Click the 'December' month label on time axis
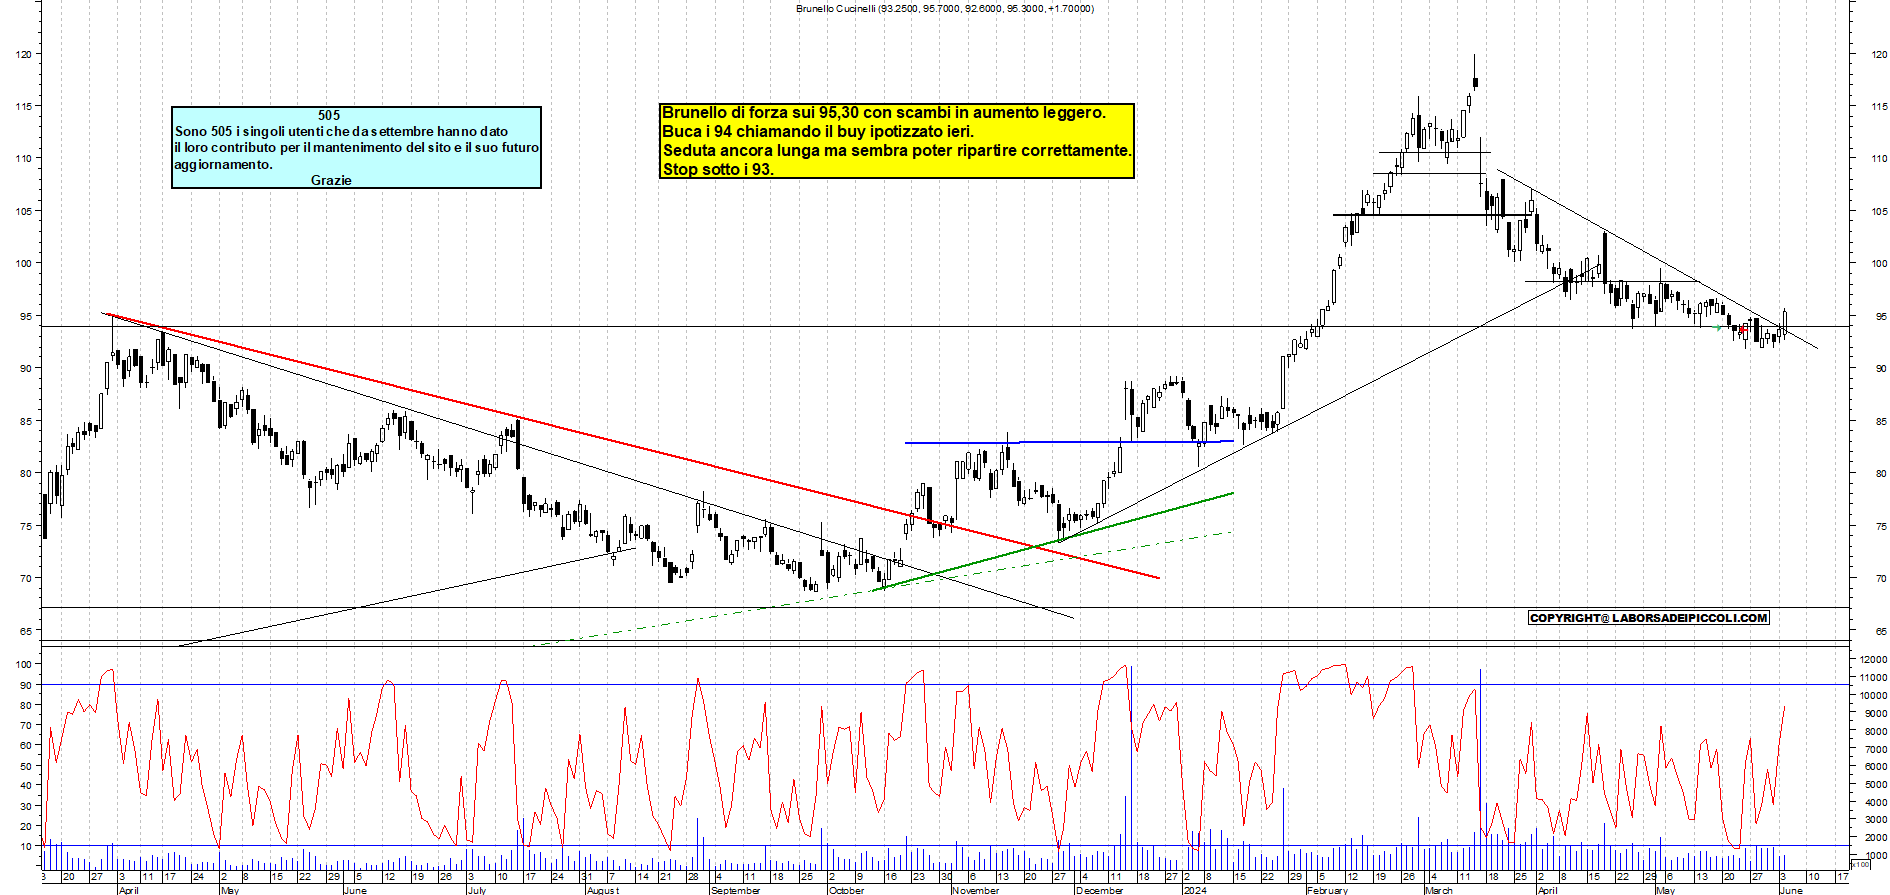The height and width of the screenshot is (895, 1890). pos(1100,890)
